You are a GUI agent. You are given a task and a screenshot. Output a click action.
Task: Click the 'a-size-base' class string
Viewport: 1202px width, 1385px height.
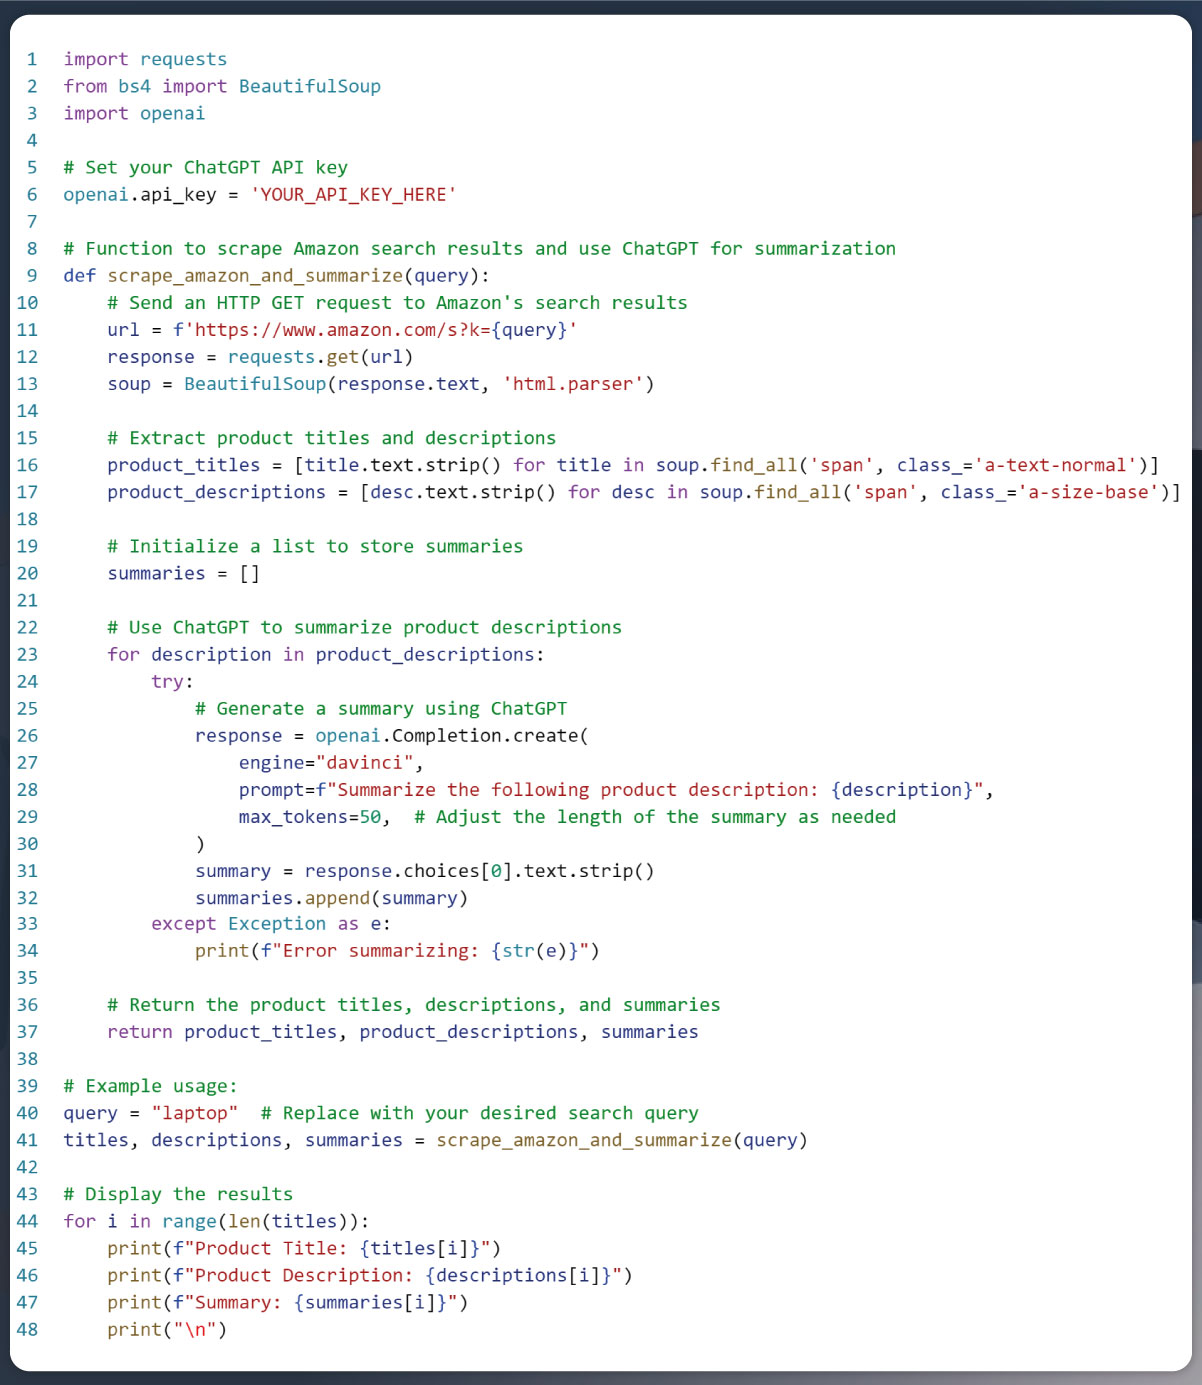point(1089,491)
